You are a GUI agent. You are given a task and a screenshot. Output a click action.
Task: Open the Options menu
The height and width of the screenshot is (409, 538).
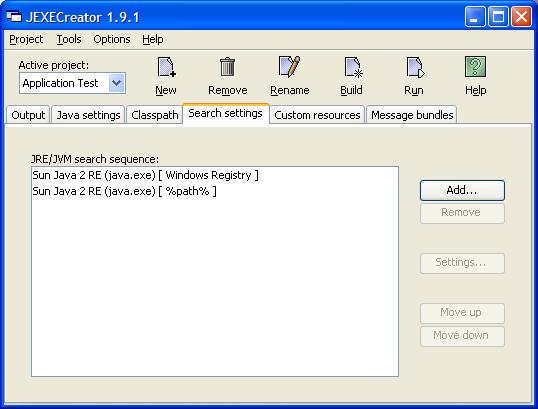(x=112, y=39)
